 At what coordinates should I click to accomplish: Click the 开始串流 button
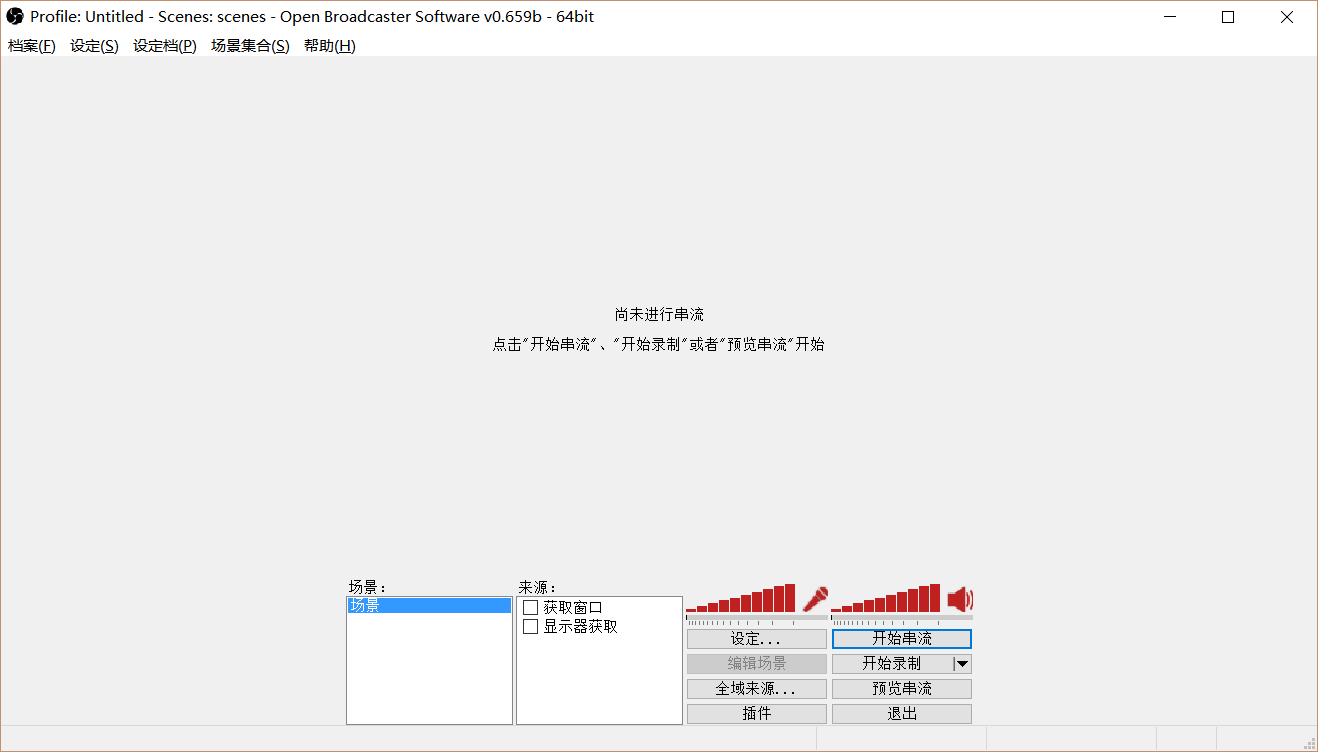(x=902, y=639)
